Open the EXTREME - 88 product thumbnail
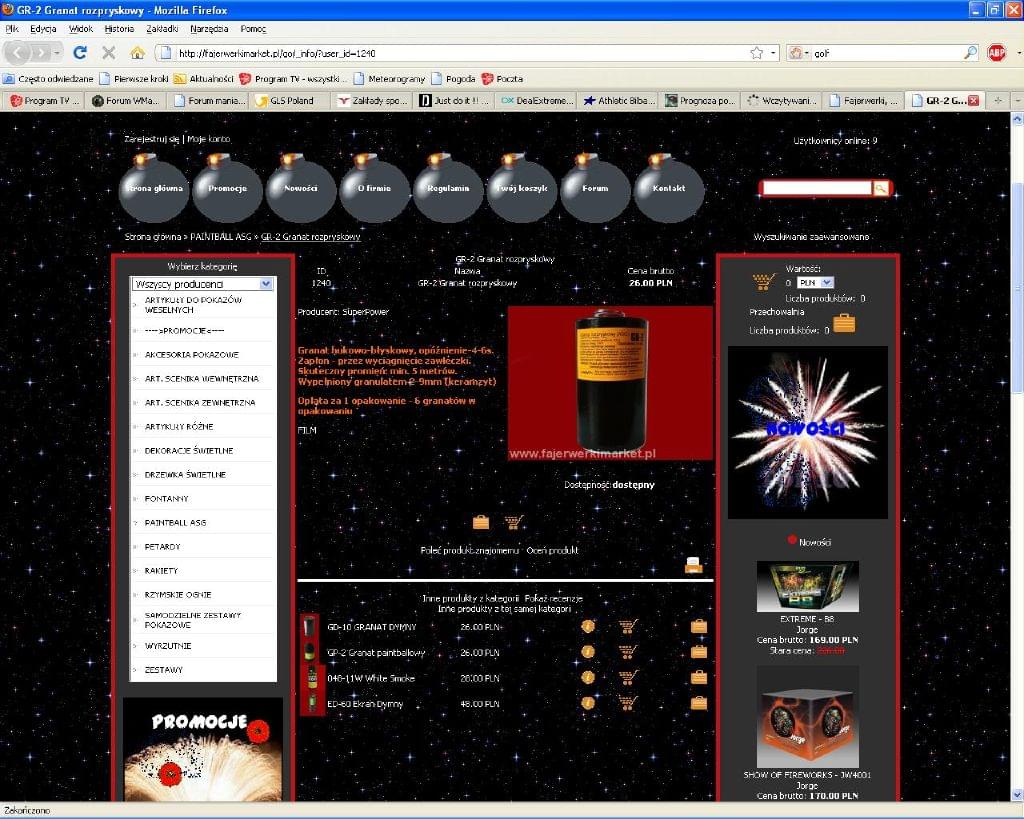Viewport: 1024px width, 819px height. pyautogui.click(x=807, y=586)
